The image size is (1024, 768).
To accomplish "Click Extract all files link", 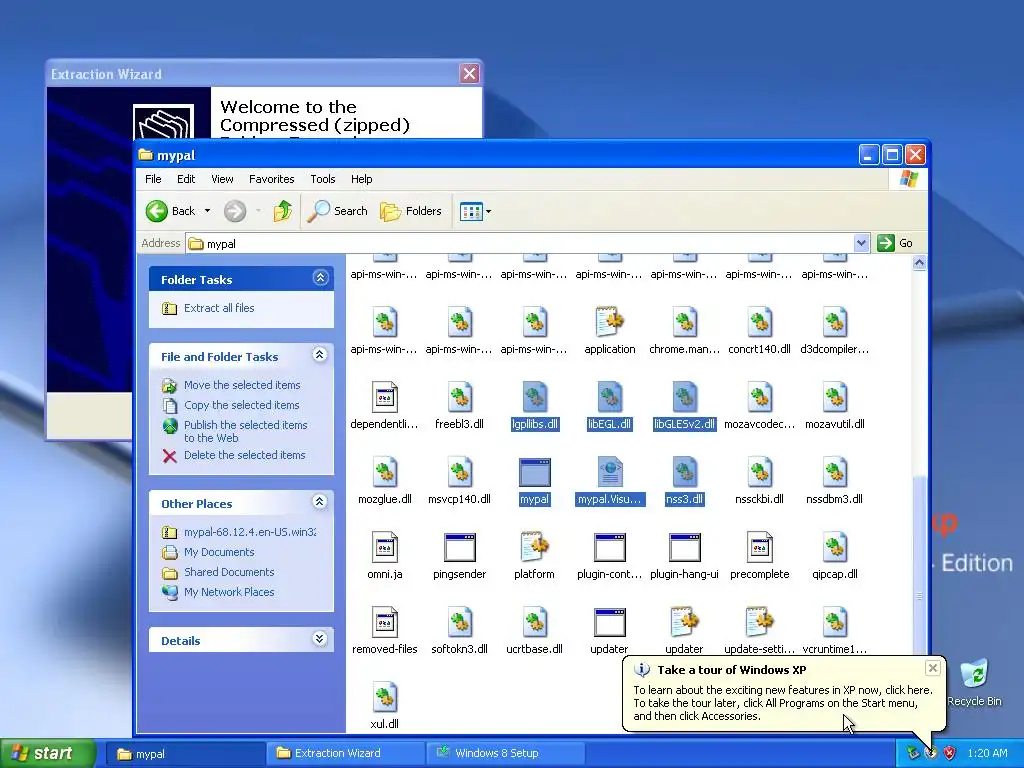I will (219, 308).
